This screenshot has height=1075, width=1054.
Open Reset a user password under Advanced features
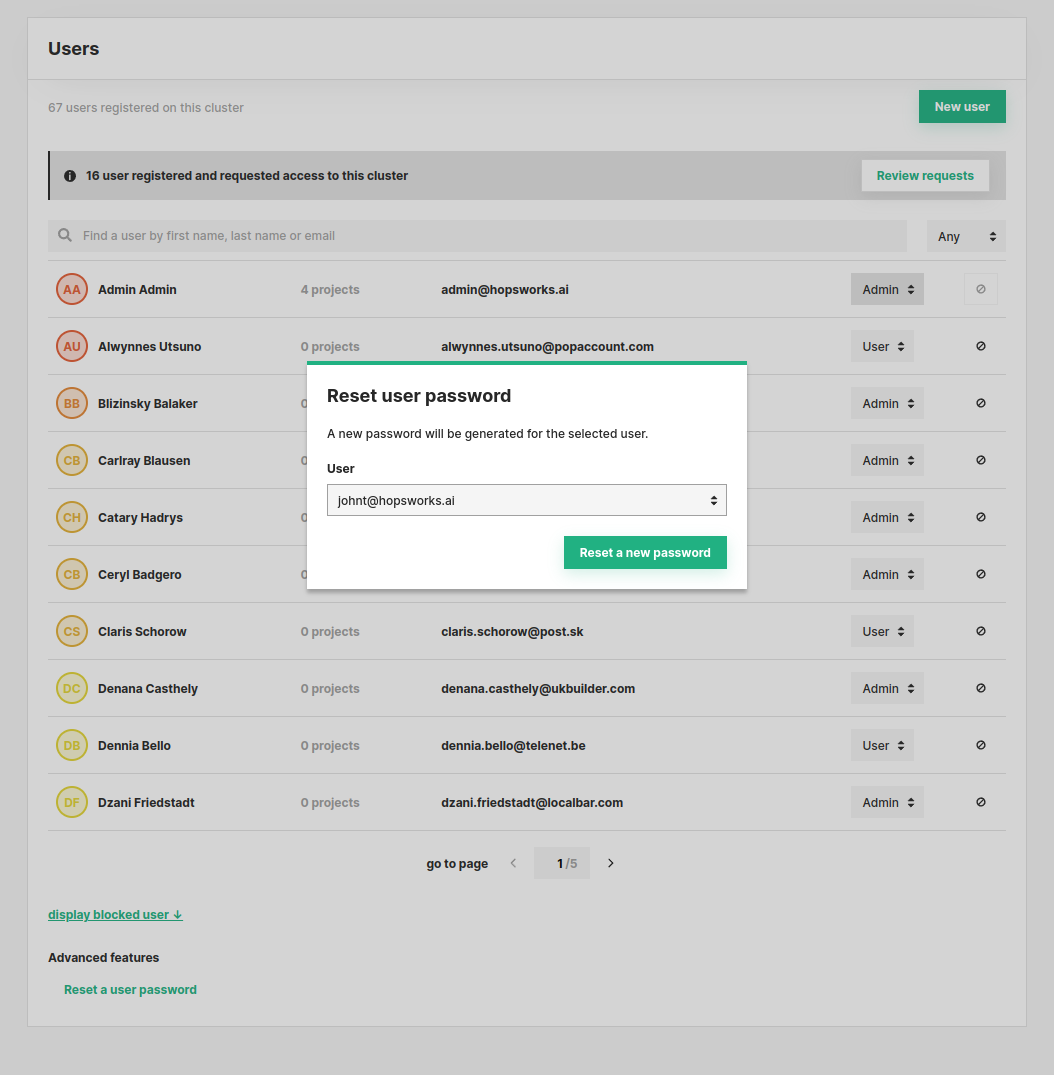130,989
